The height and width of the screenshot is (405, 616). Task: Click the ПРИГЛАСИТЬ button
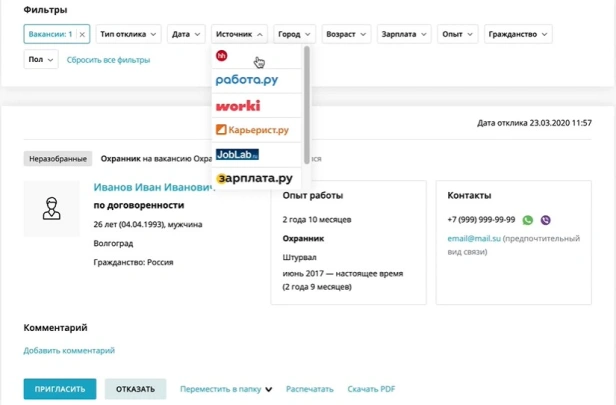[60, 389]
